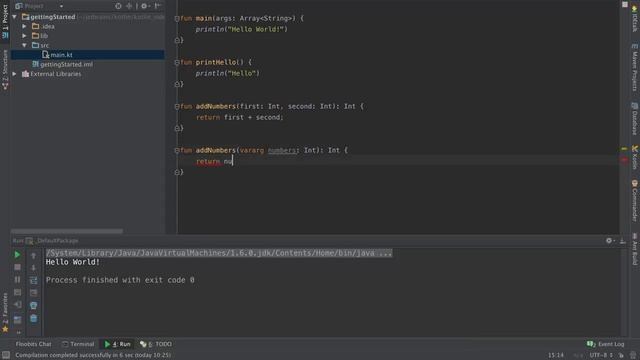Open the 6: TODO tool window tab
This screenshot has height=360, width=640.
point(156,344)
